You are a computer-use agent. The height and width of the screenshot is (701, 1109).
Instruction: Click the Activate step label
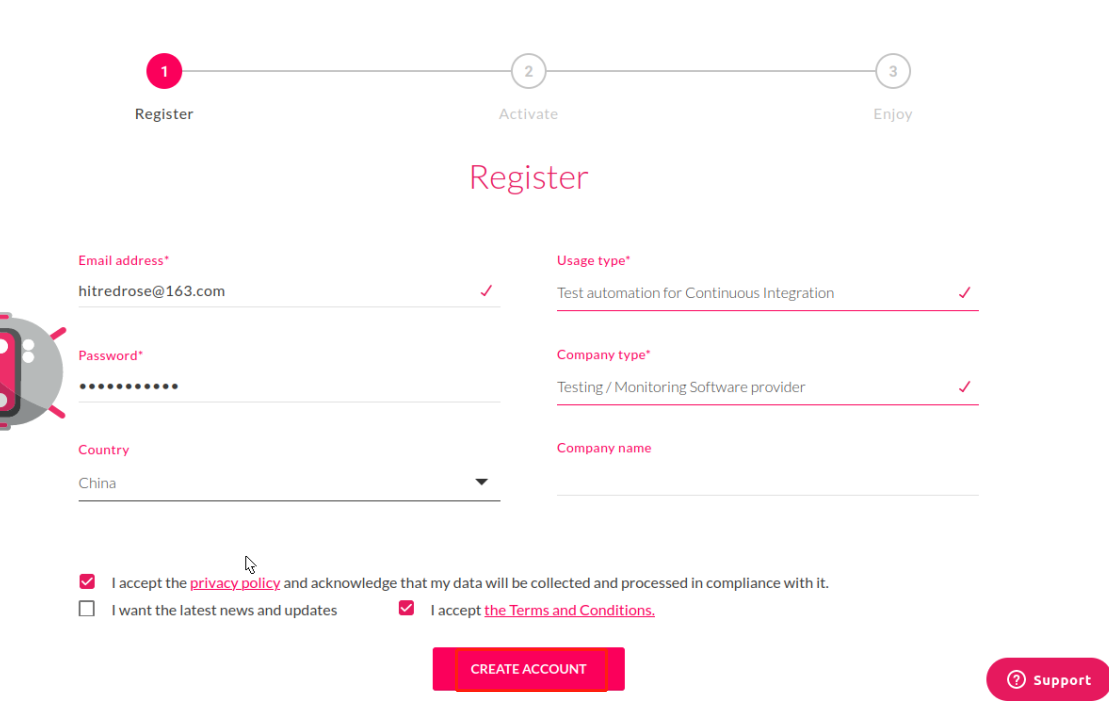528,114
